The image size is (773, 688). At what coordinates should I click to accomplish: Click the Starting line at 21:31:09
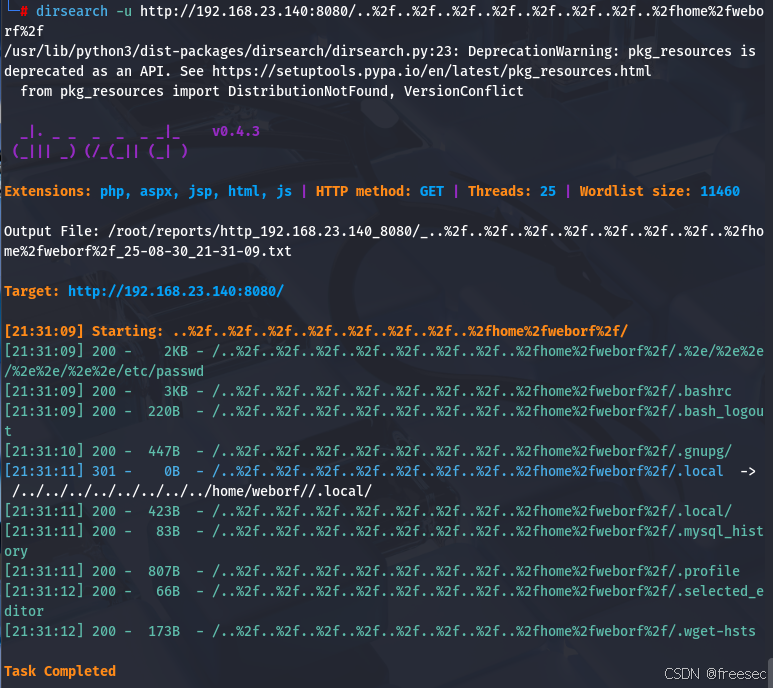tap(316, 331)
